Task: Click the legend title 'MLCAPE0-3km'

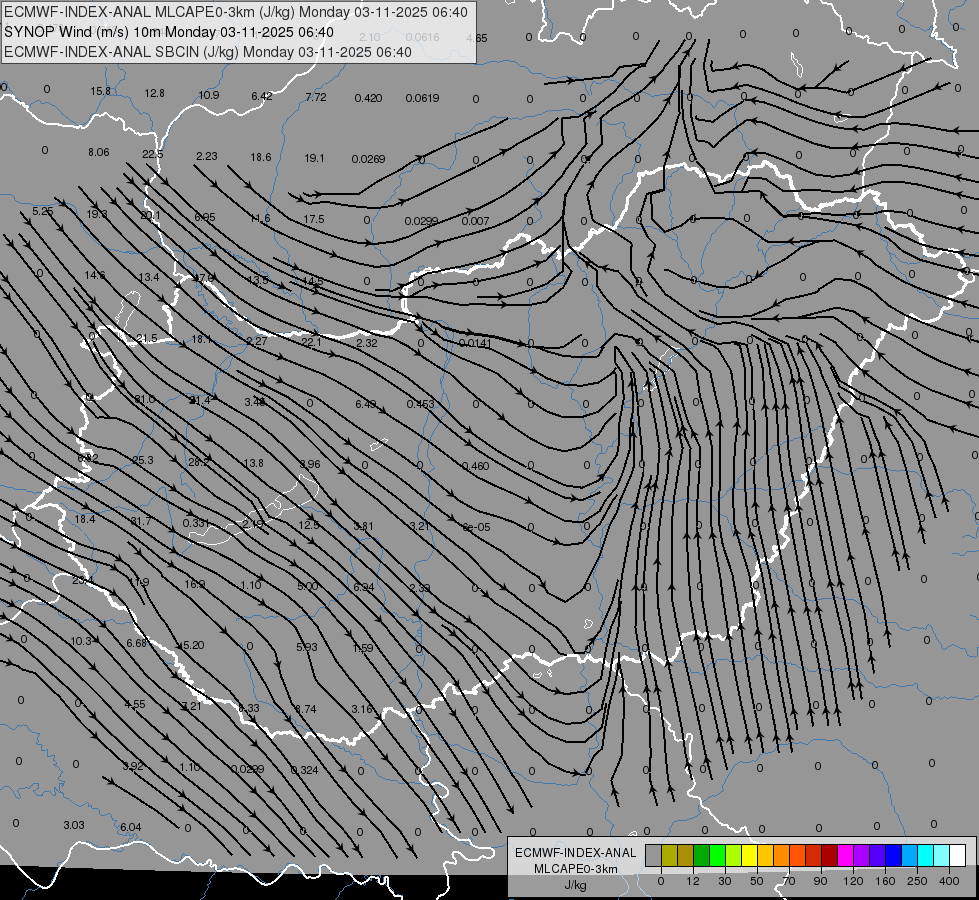Action: 576,869
